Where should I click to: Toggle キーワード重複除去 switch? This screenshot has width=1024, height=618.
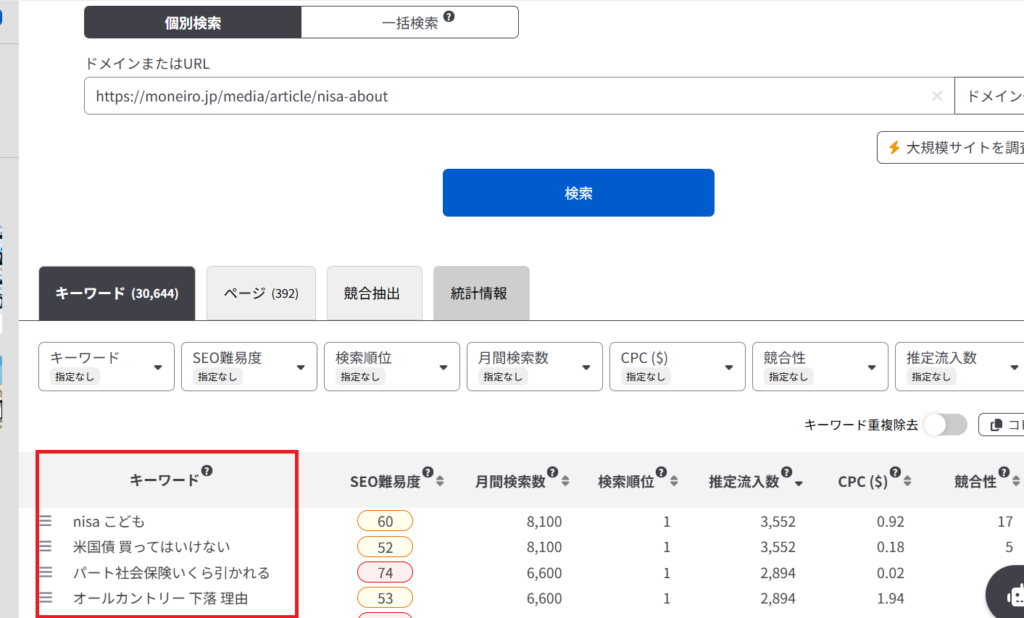(946, 425)
